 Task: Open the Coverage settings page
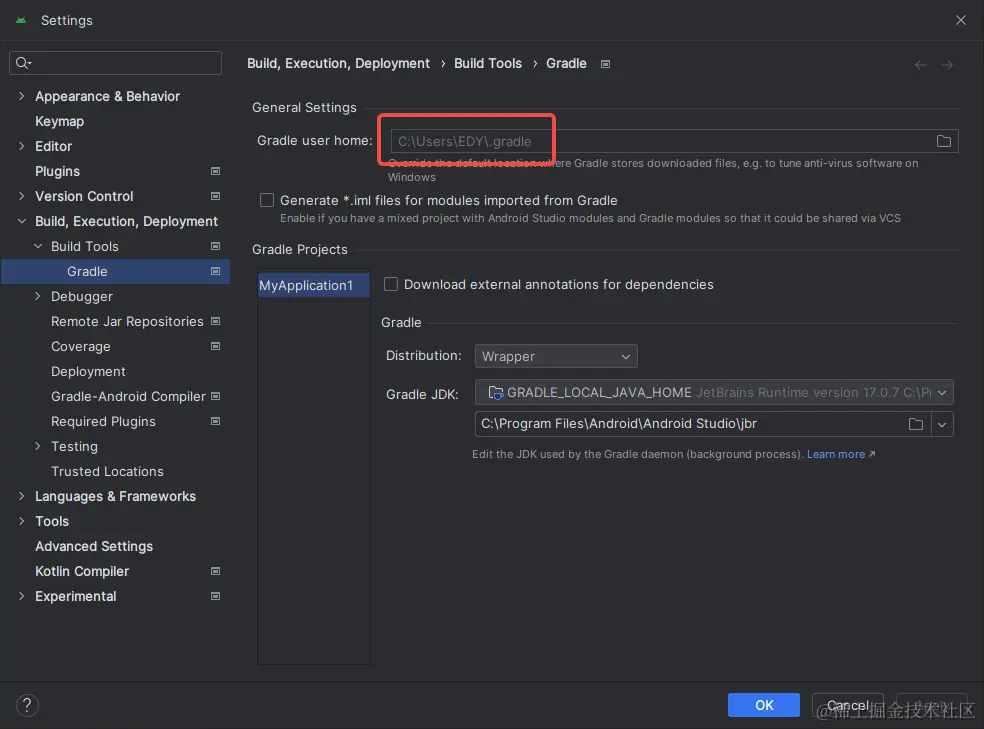pyautogui.click(x=80, y=346)
